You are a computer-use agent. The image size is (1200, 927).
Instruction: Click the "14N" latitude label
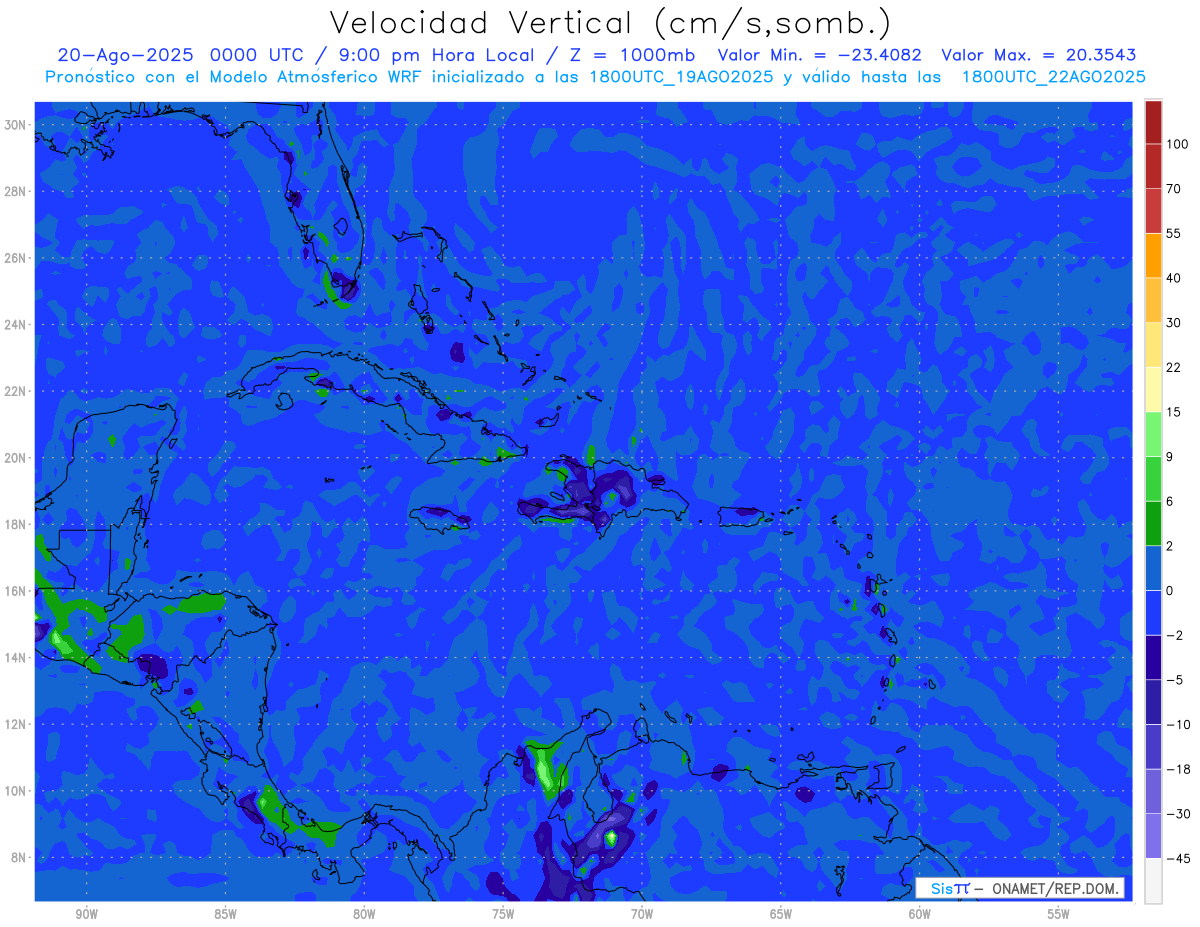coord(16,657)
